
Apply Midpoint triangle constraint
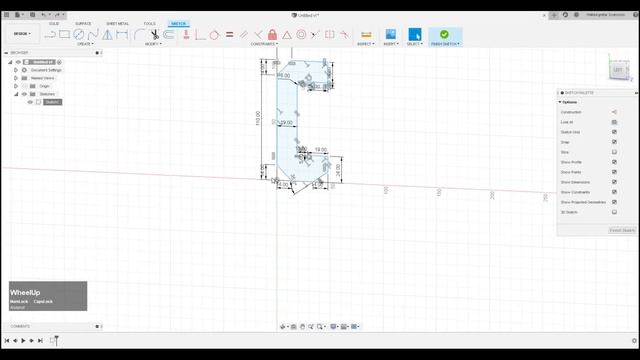click(287, 35)
